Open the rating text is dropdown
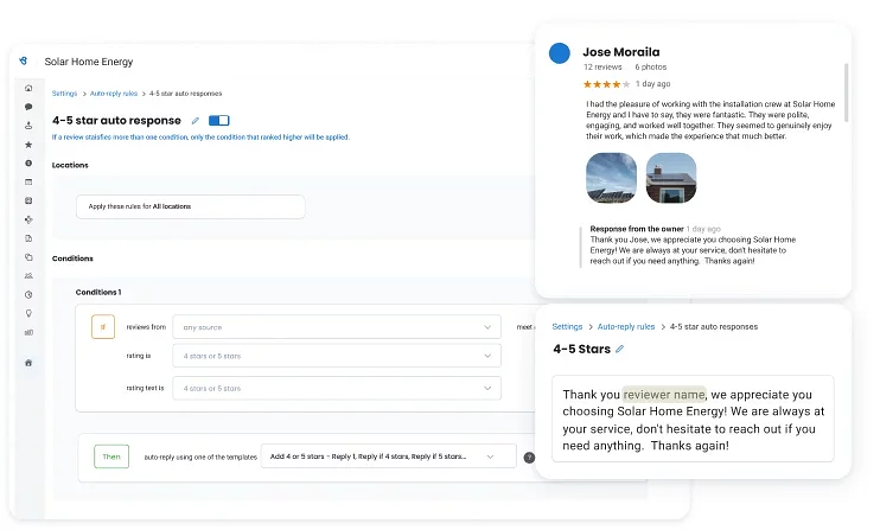The image size is (880, 530). (337, 388)
